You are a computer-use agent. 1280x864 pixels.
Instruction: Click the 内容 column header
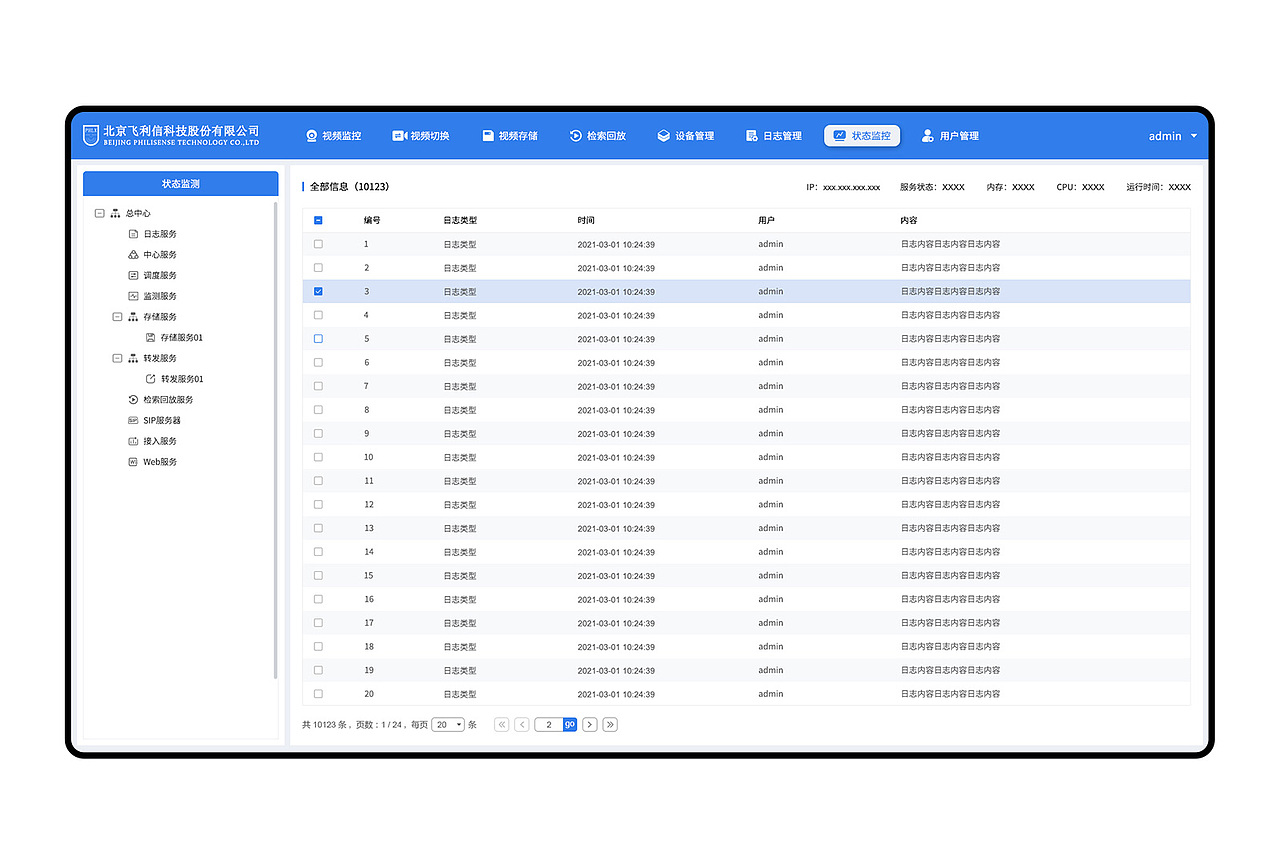pyautogui.click(x=909, y=220)
